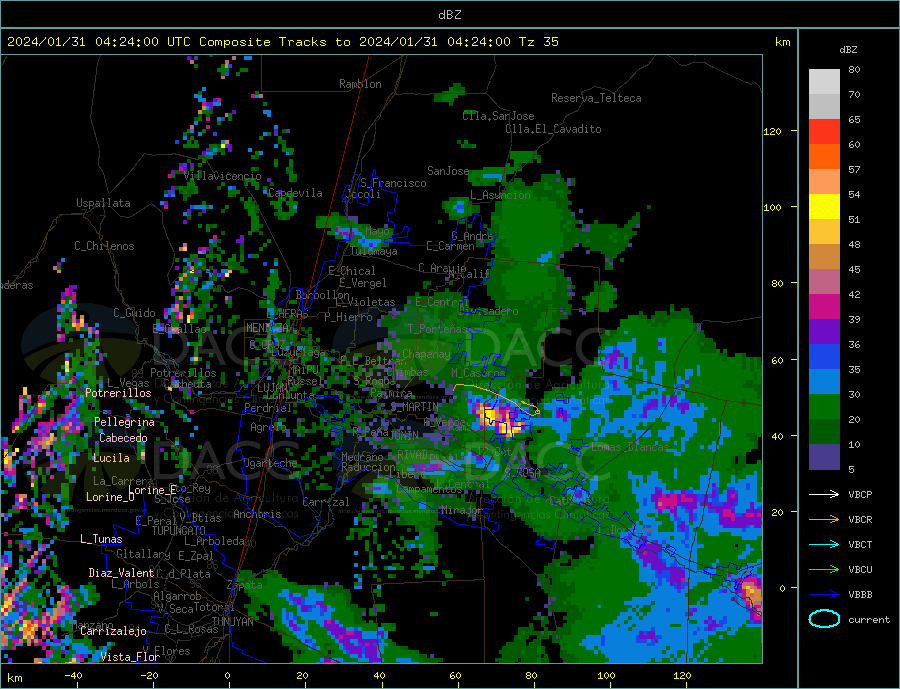Select the magenta 39-42 dBZ swatch
The width and height of the screenshot is (900, 689).
[x=824, y=307]
